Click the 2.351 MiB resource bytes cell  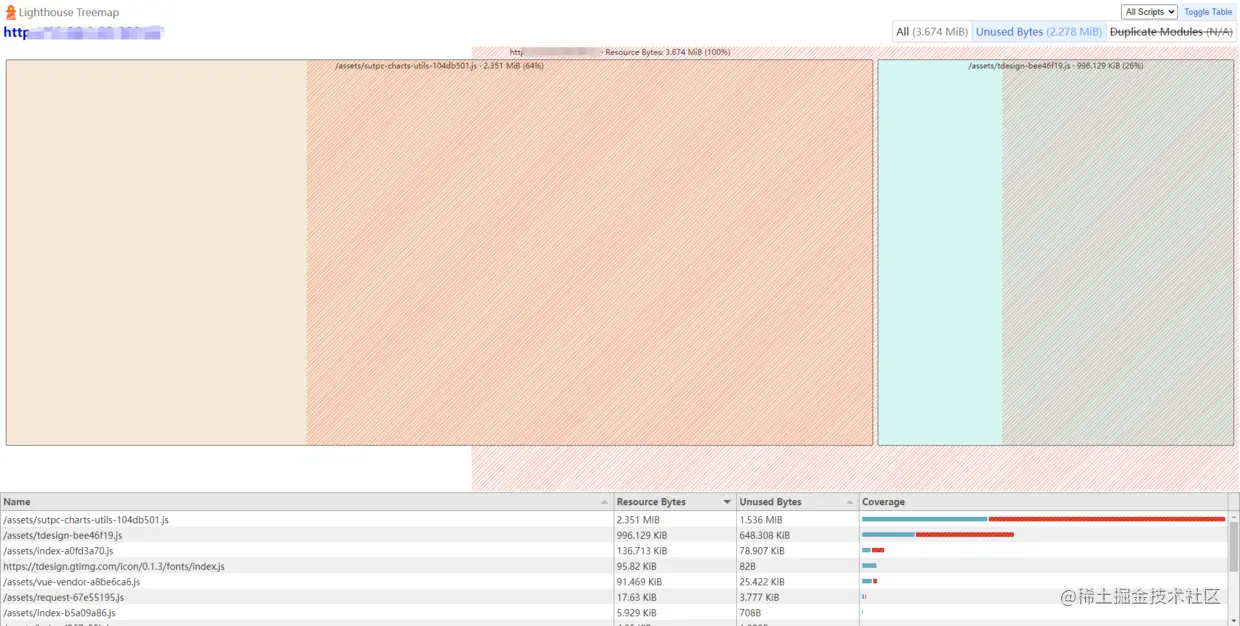[674, 520]
